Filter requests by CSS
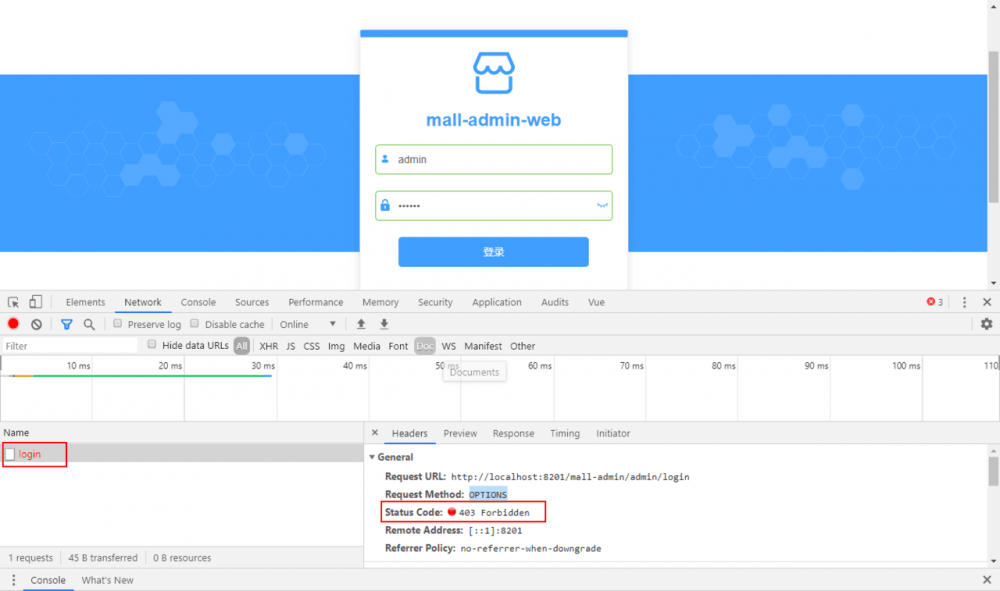The height and width of the screenshot is (591, 1000). (x=311, y=346)
